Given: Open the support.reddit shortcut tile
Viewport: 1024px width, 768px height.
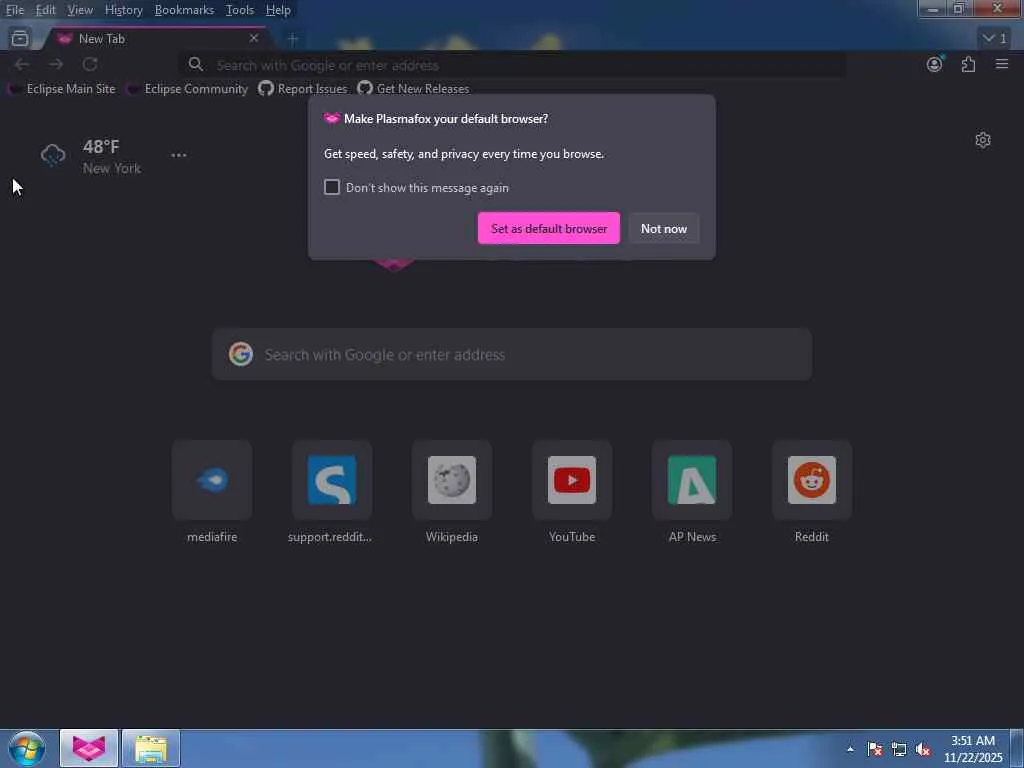Looking at the screenshot, I should pos(332,480).
